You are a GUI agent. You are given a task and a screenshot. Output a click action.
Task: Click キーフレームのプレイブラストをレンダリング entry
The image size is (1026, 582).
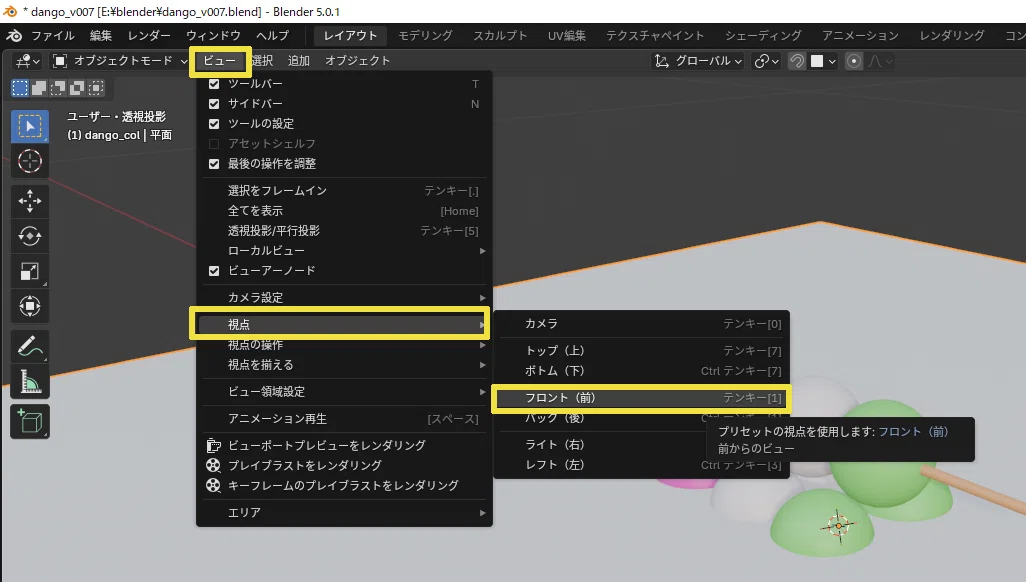click(x=344, y=485)
